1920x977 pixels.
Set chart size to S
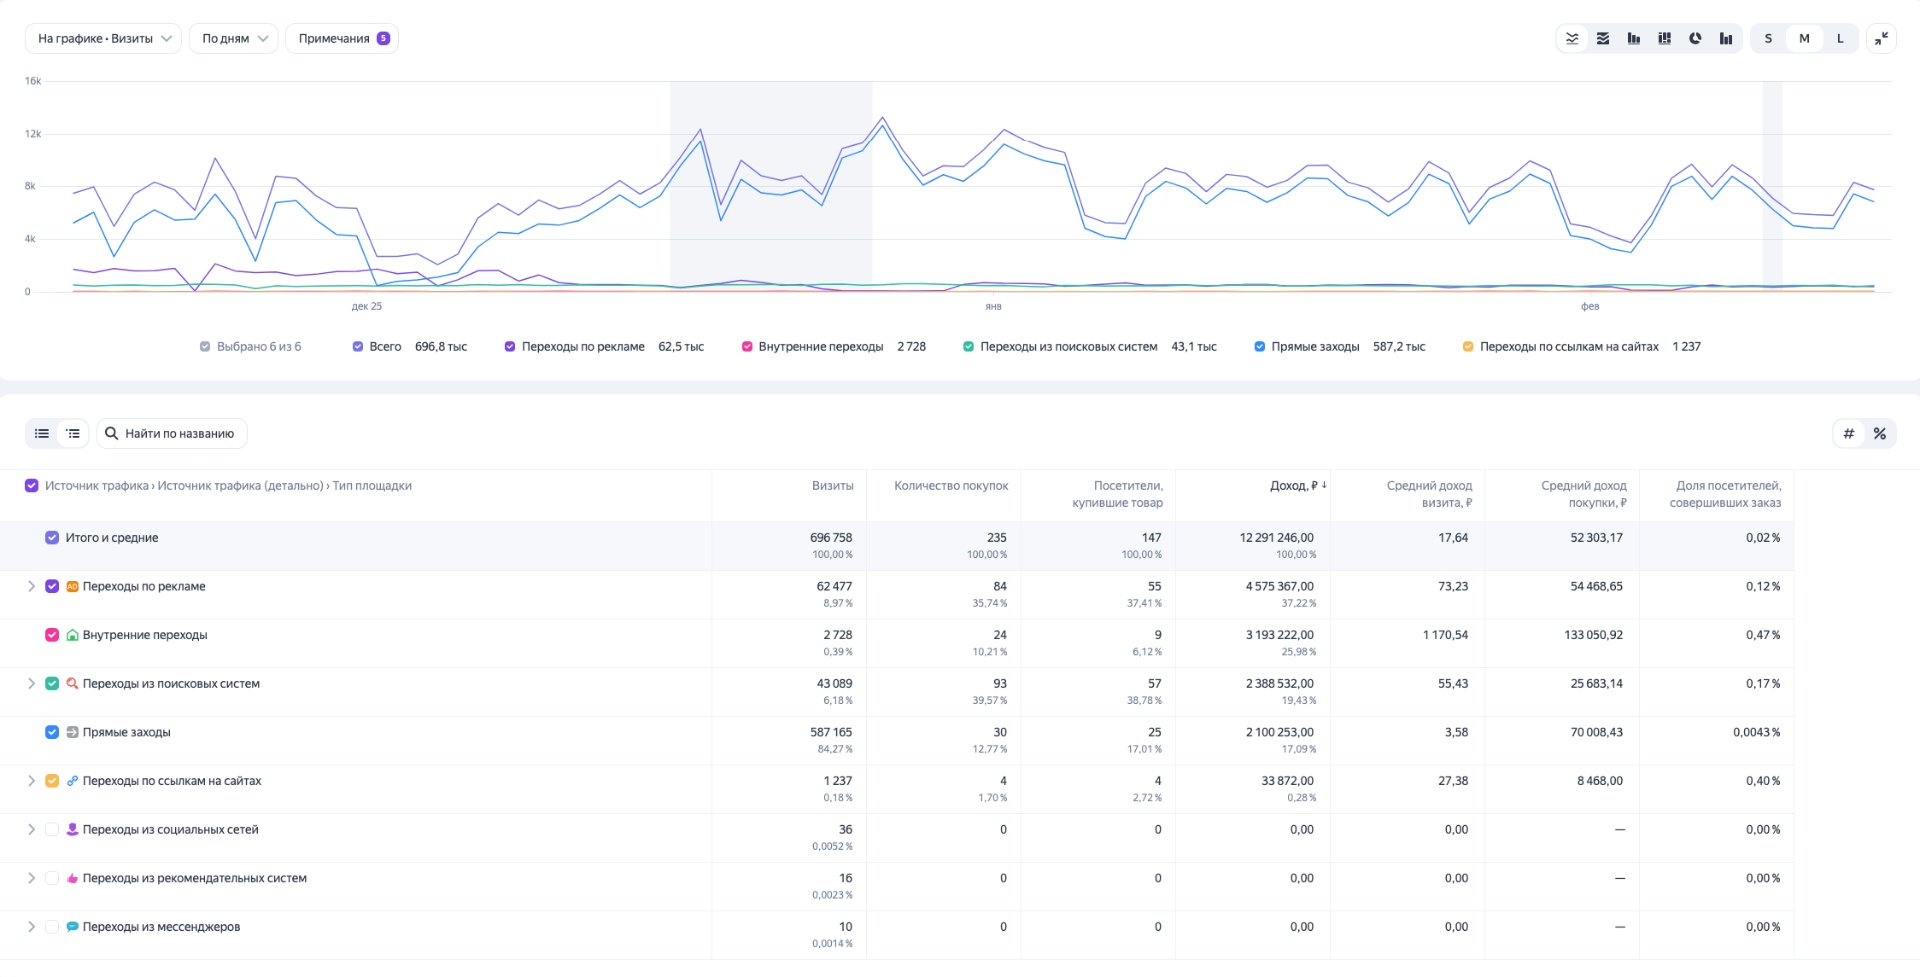[x=1768, y=39]
